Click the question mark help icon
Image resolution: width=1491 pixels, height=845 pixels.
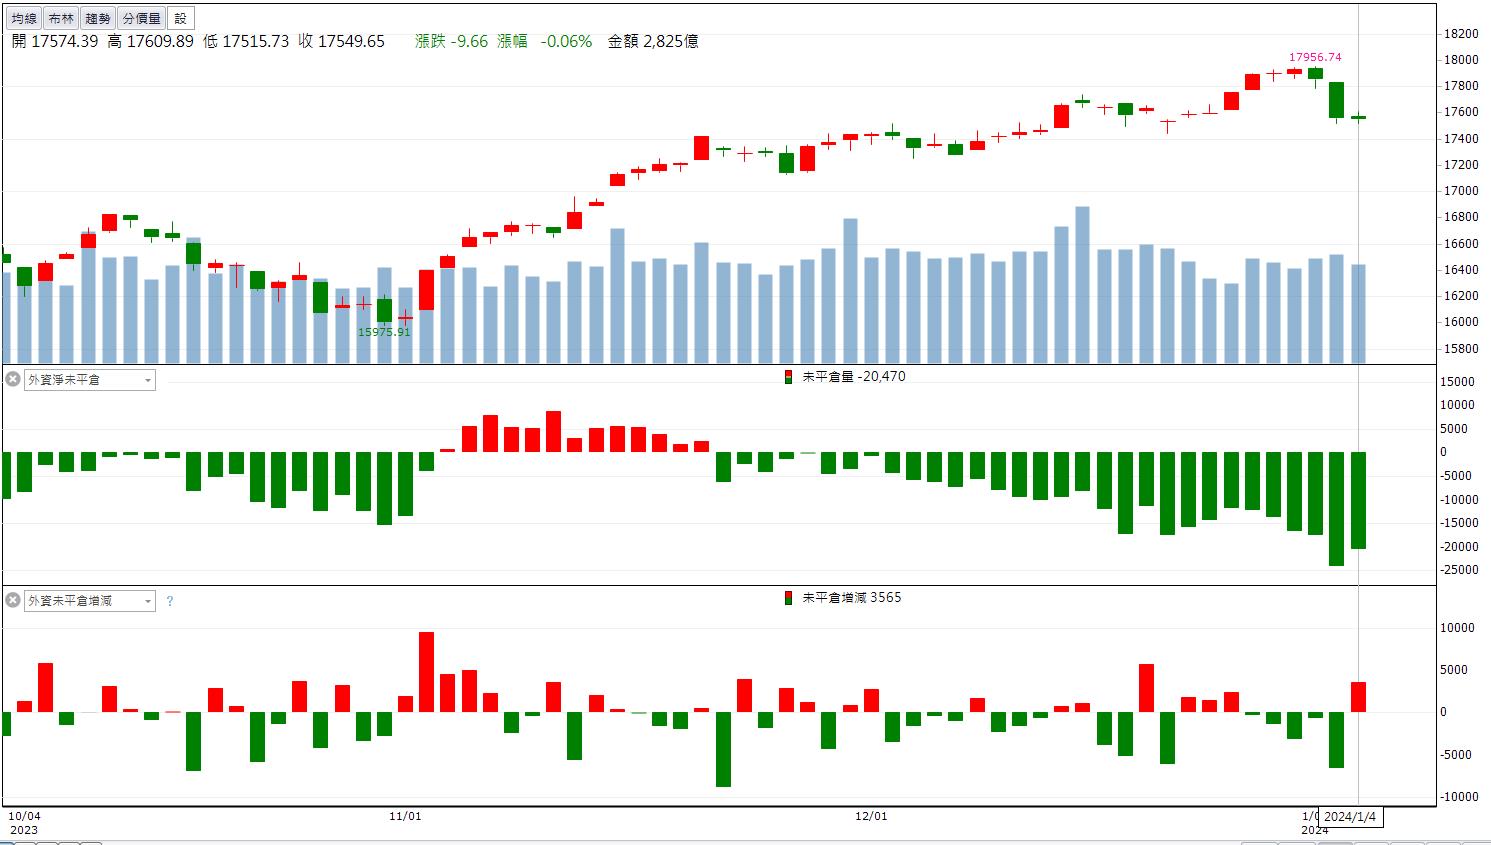[170, 601]
